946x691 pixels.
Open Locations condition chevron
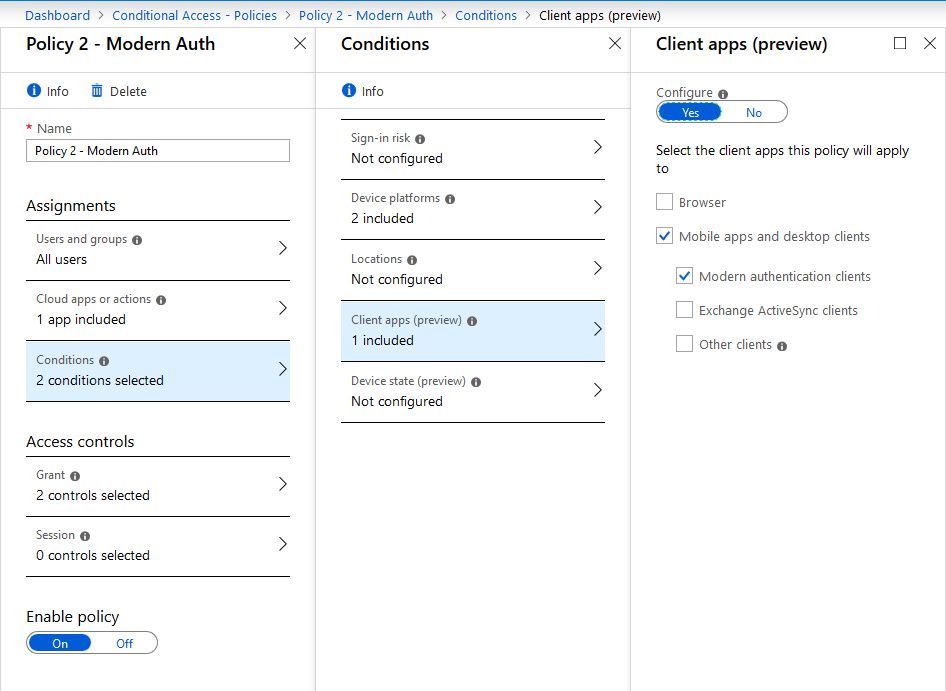[598, 268]
